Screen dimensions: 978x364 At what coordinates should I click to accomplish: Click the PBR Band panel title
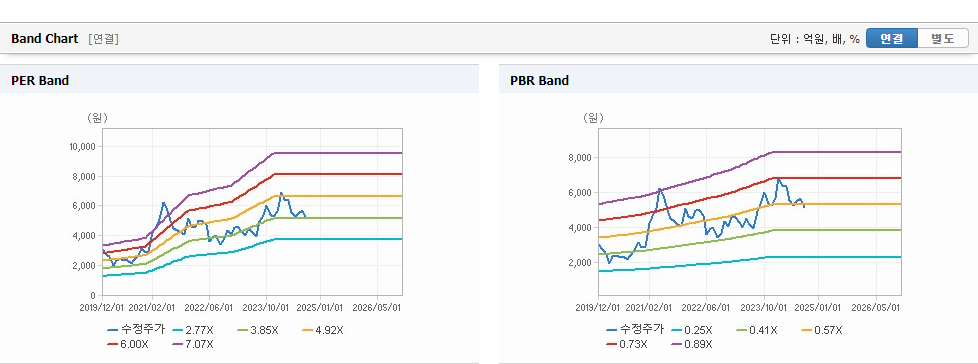(x=540, y=80)
